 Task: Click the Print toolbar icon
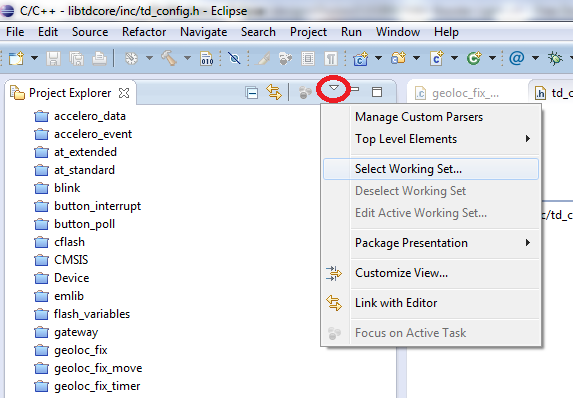(99, 58)
